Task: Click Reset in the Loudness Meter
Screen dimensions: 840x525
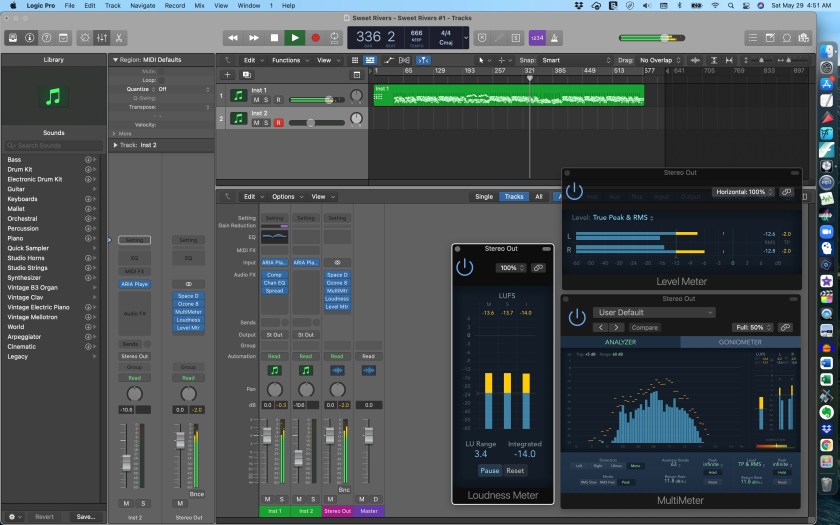Action: [515, 470]
